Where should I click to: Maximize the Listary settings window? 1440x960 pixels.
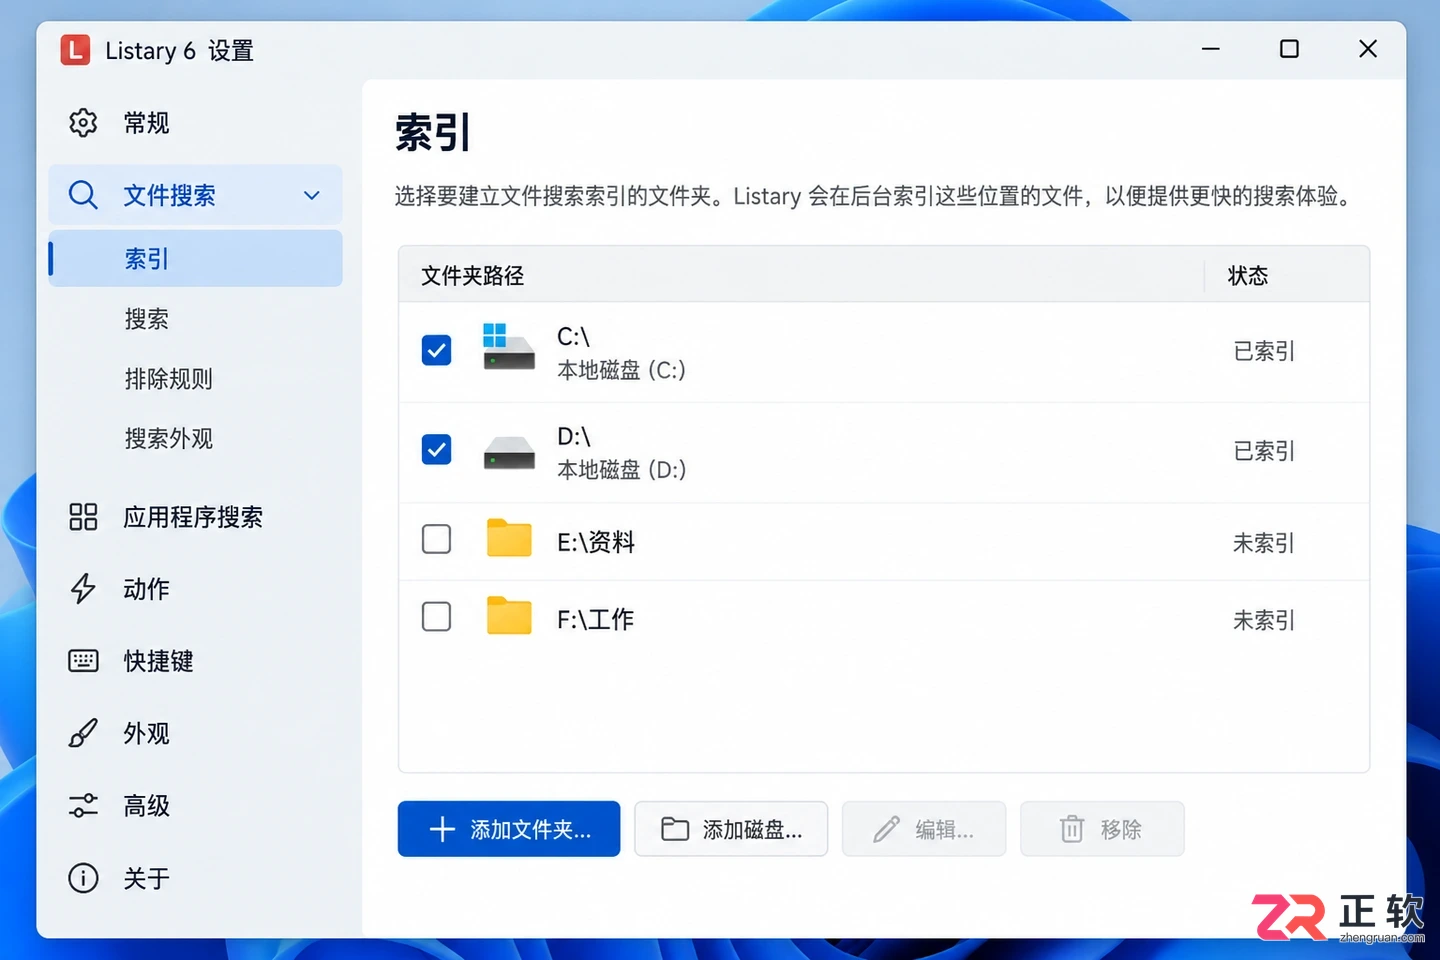[x=1289, y=49]
